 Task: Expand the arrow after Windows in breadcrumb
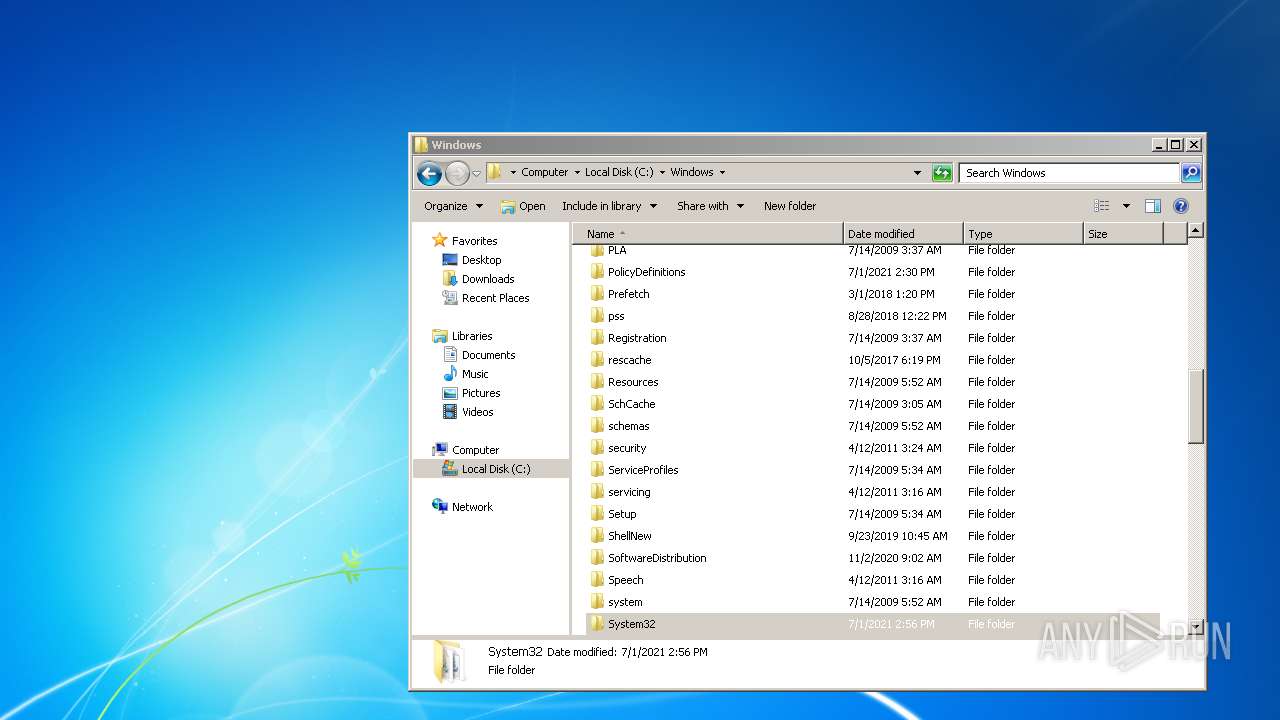pyautogui.click(x=722, y=172)
